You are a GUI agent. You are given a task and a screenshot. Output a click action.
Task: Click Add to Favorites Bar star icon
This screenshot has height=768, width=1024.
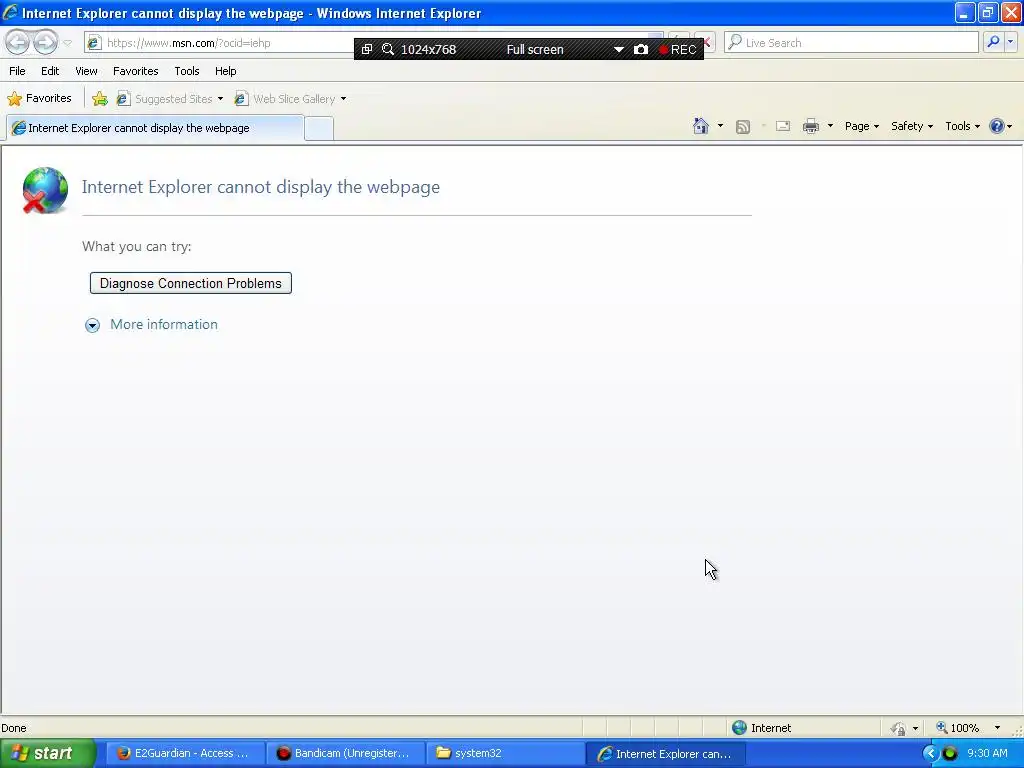[100, 99]
